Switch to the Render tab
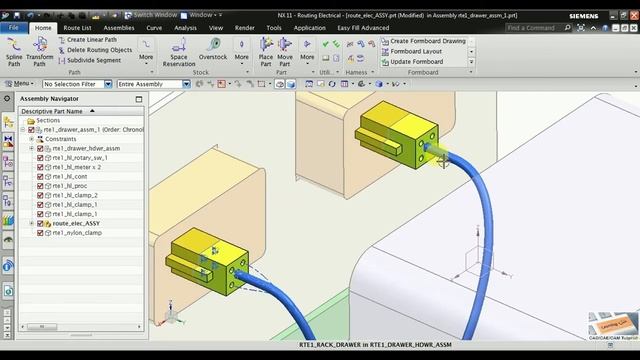The width and height of the screenshot is (640, 360). pyautogui.click(x=244, y=28)
